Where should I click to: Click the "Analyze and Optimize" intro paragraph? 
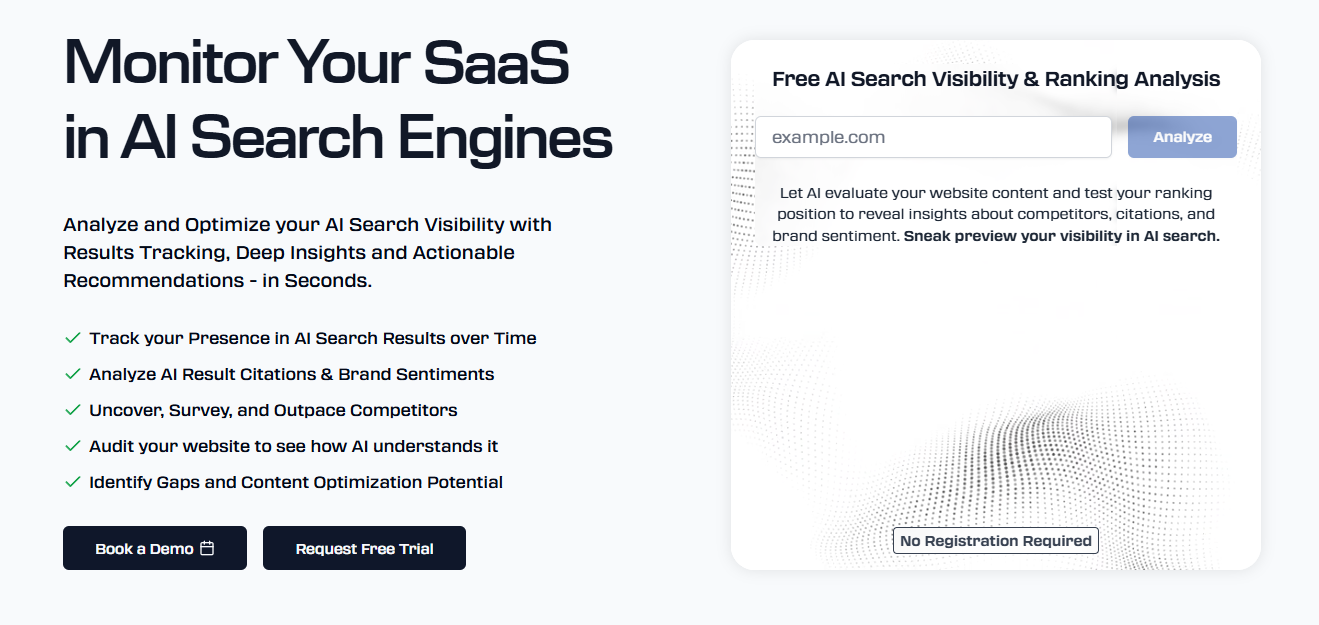tap(307, 252)
